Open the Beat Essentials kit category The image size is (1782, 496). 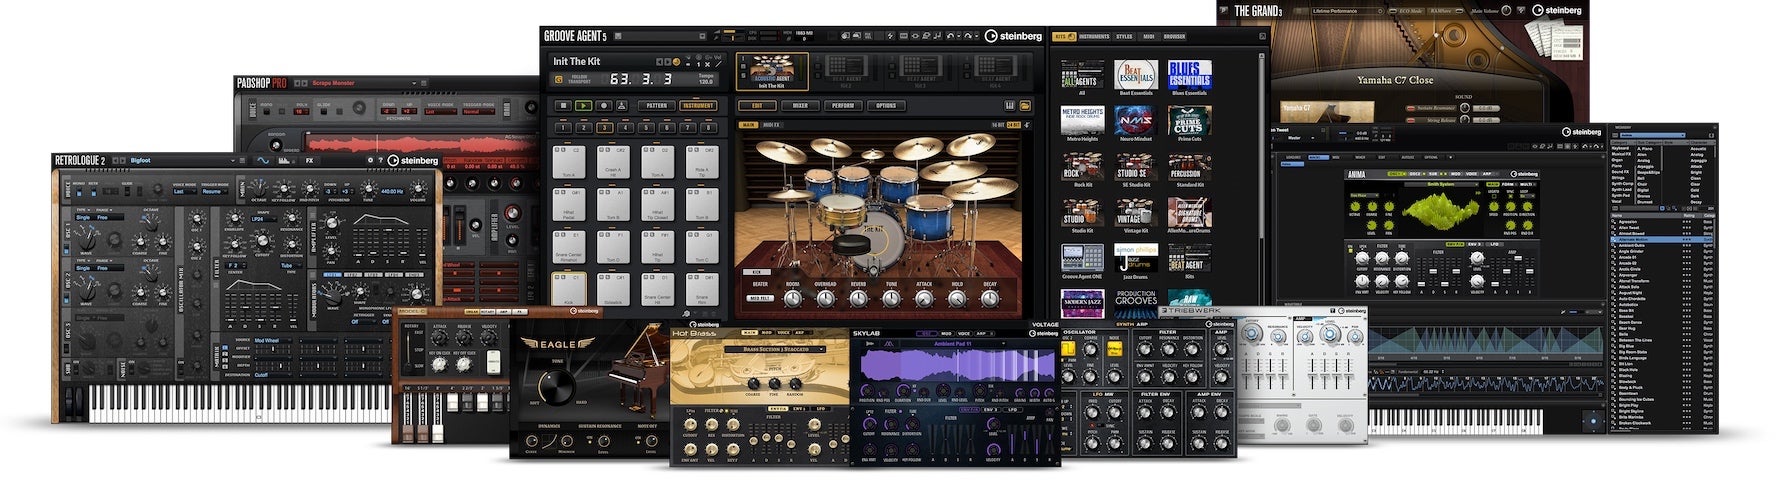(x=1136, y=76)
